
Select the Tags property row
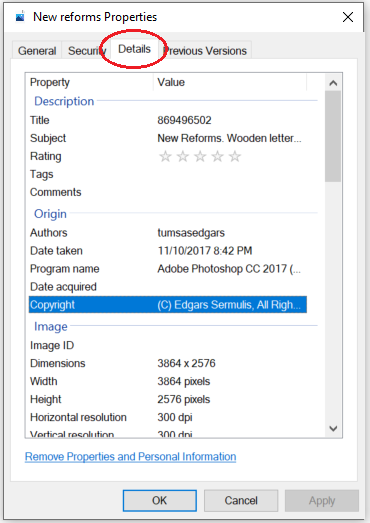tap(168, 174)
